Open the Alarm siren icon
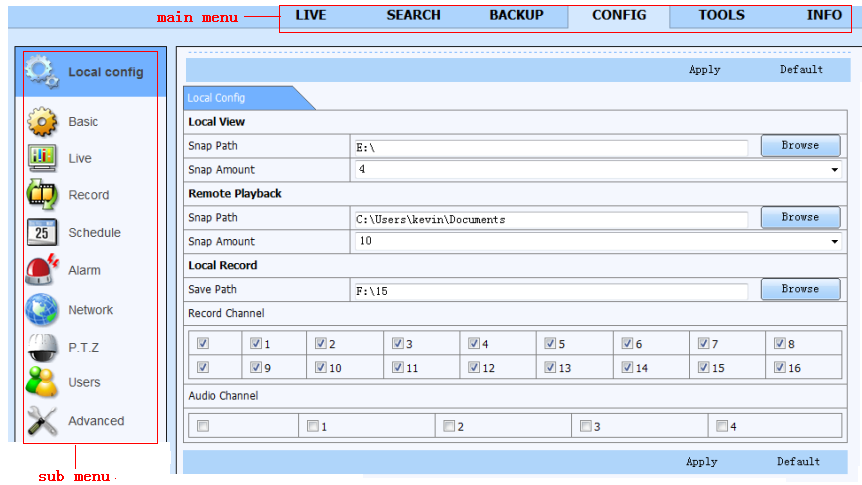The height and width of the screenshot is (485, 862). 42,269
